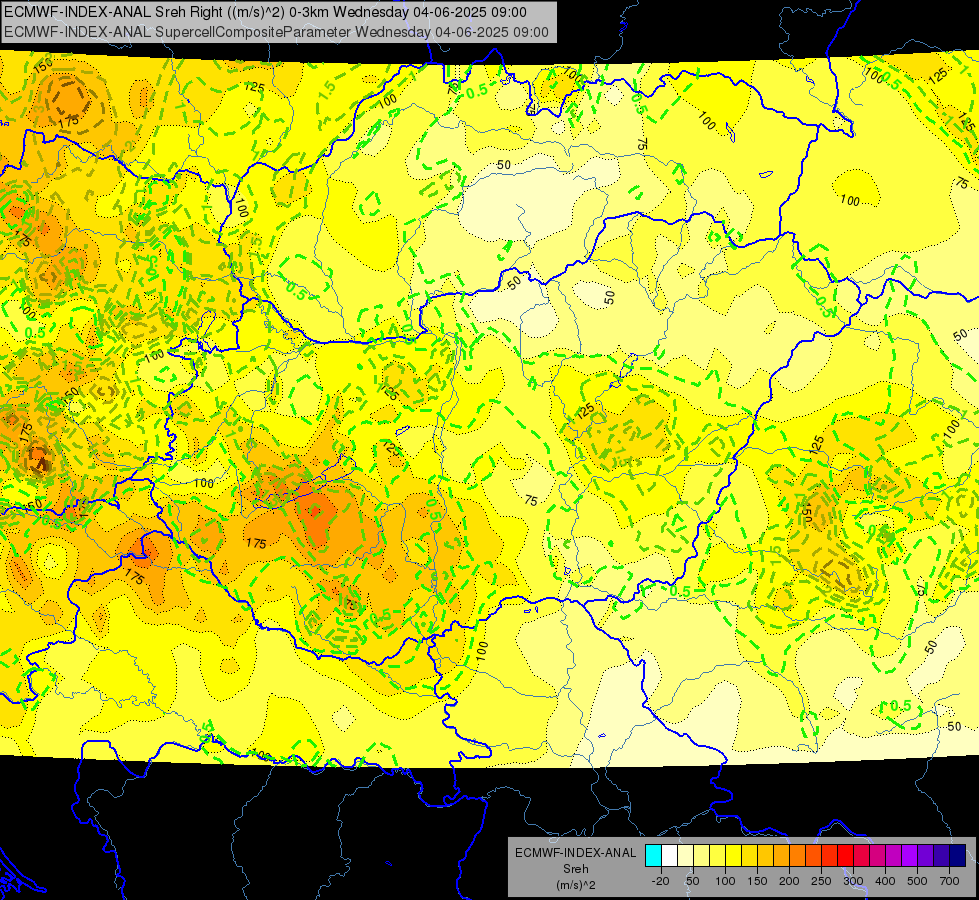Click the '250' value on legend scale
The width and height of the screenshot is (979, 900).
[x=821, y=881]
